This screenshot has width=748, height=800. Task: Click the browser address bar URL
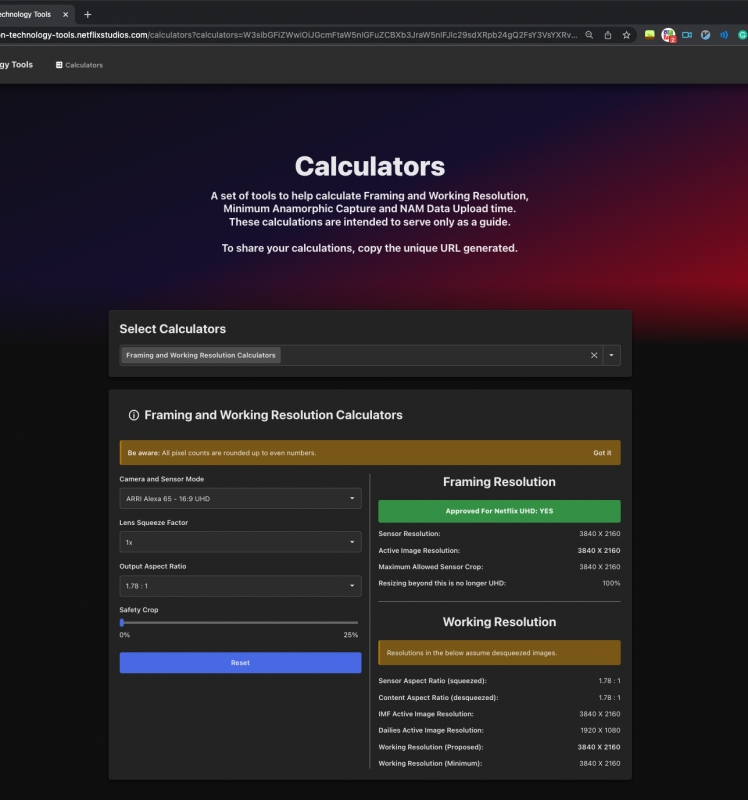[x=288, y=35]
